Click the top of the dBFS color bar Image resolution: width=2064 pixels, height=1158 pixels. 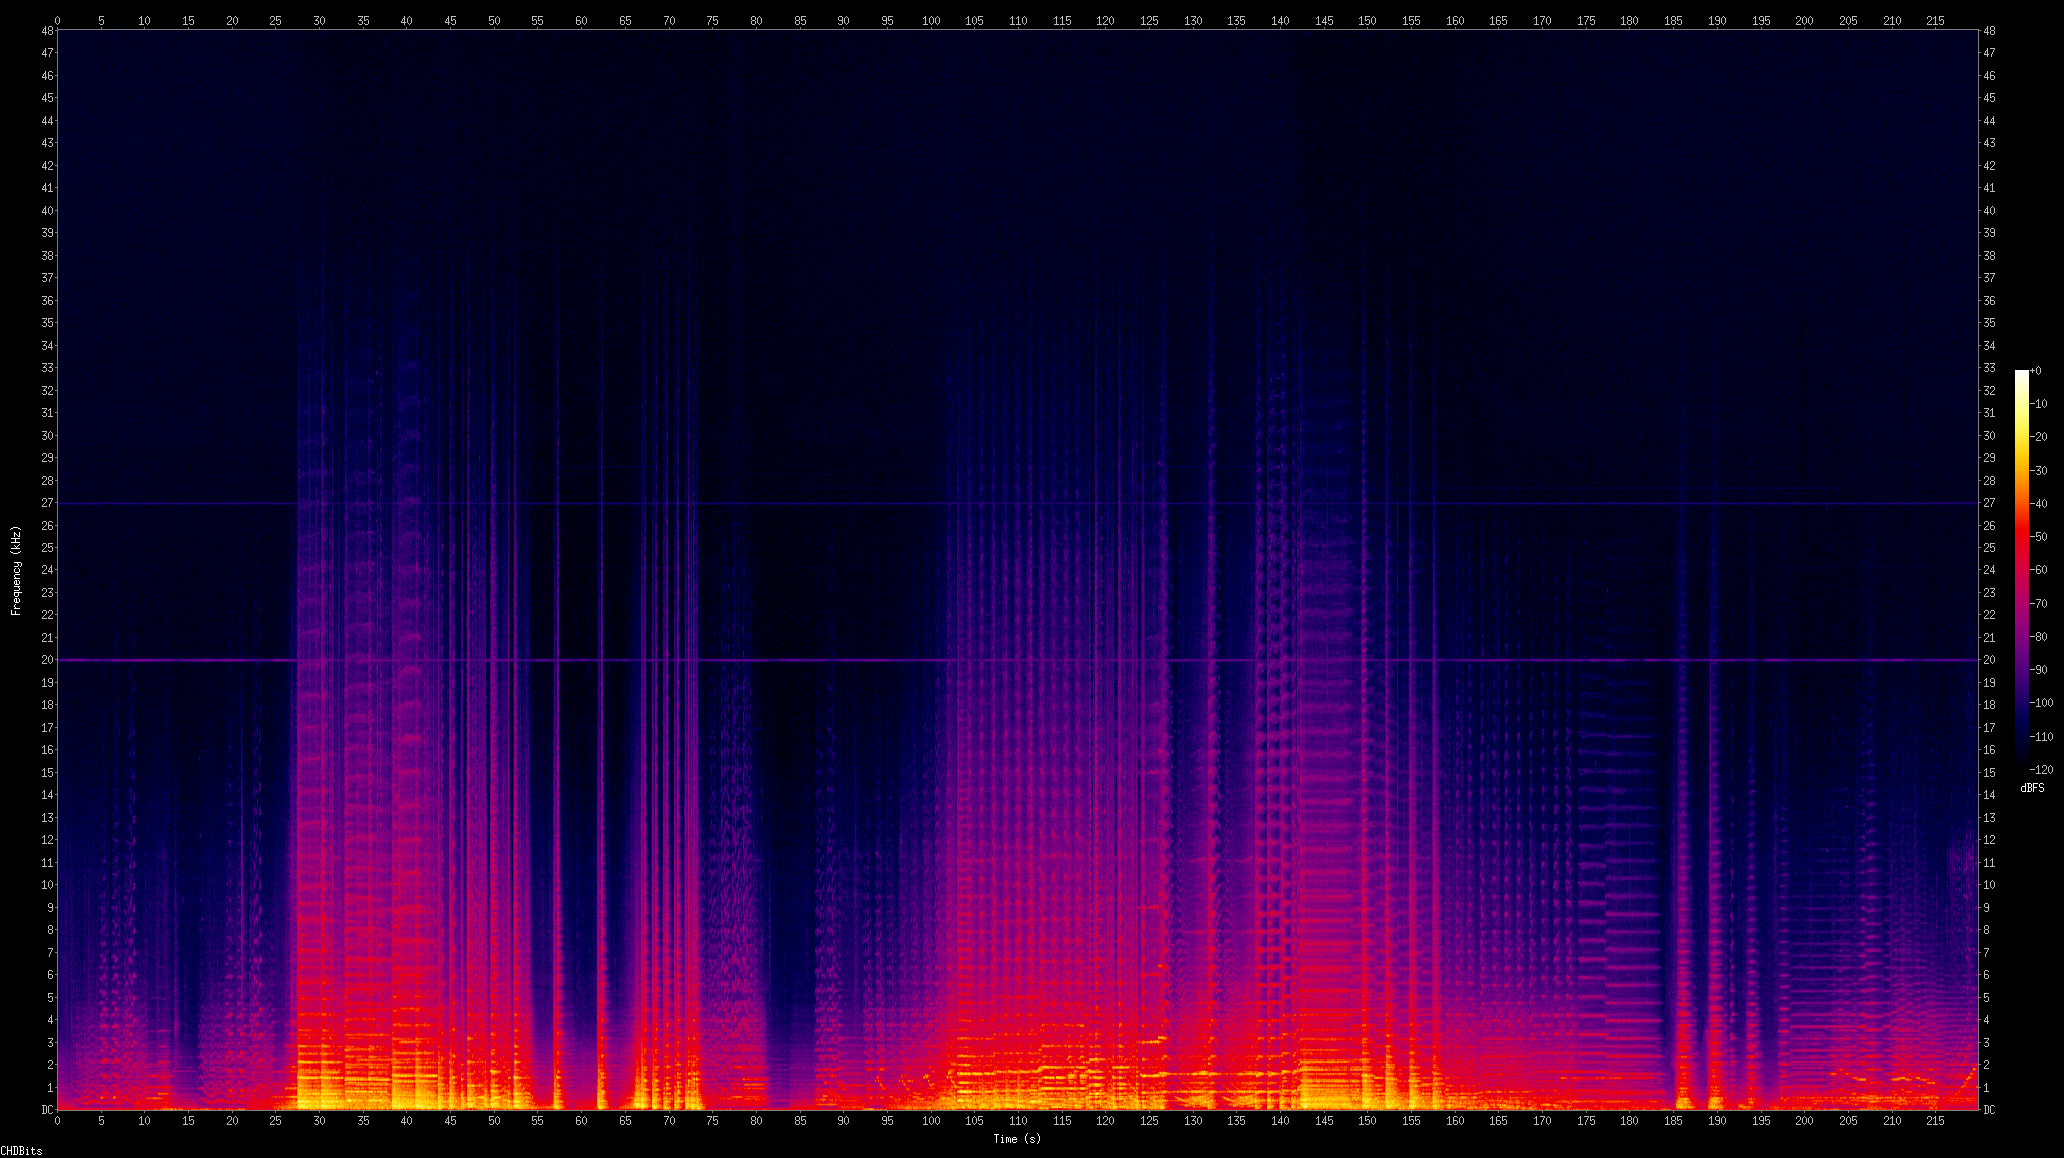(2022, 373)
